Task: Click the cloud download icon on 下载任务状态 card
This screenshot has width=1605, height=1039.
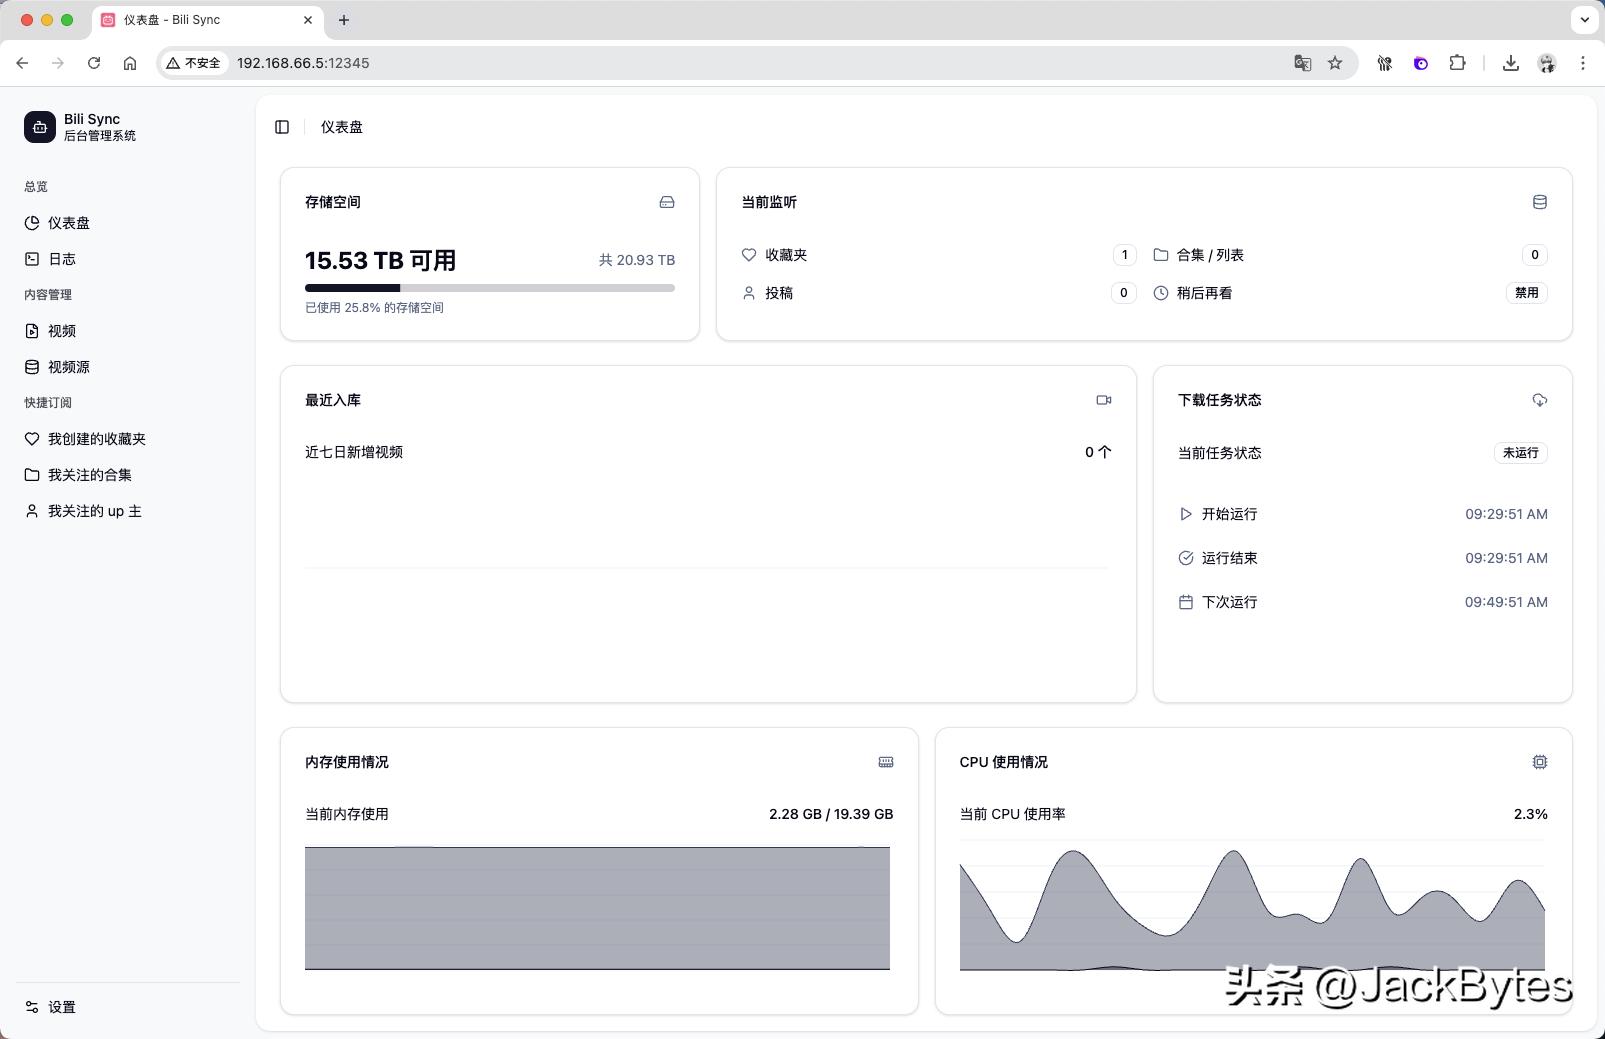Action: (1540, 400)
